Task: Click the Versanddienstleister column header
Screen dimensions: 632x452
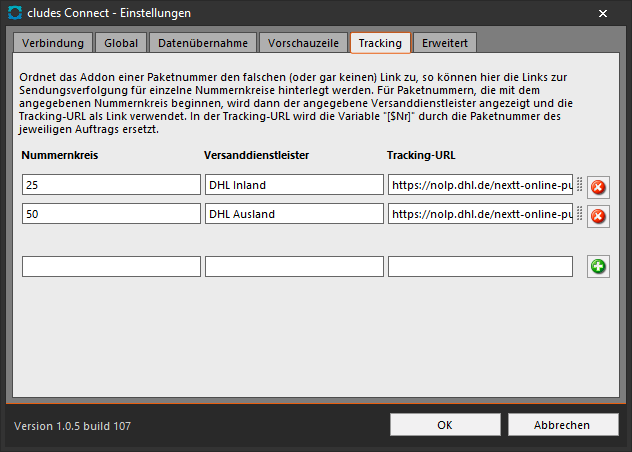Action: tap(256, 155)
